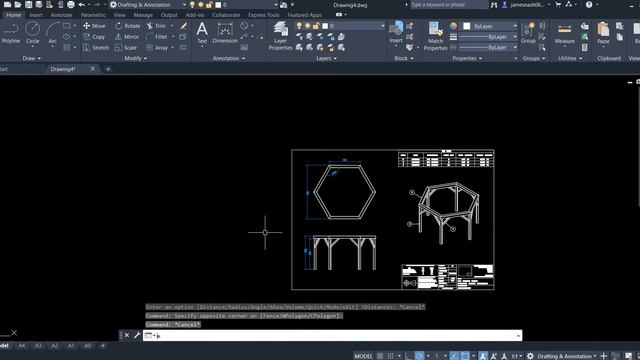Open the Annotate ribbon tab
This screenshot has height=360, width=640.
tap(61, 15)
